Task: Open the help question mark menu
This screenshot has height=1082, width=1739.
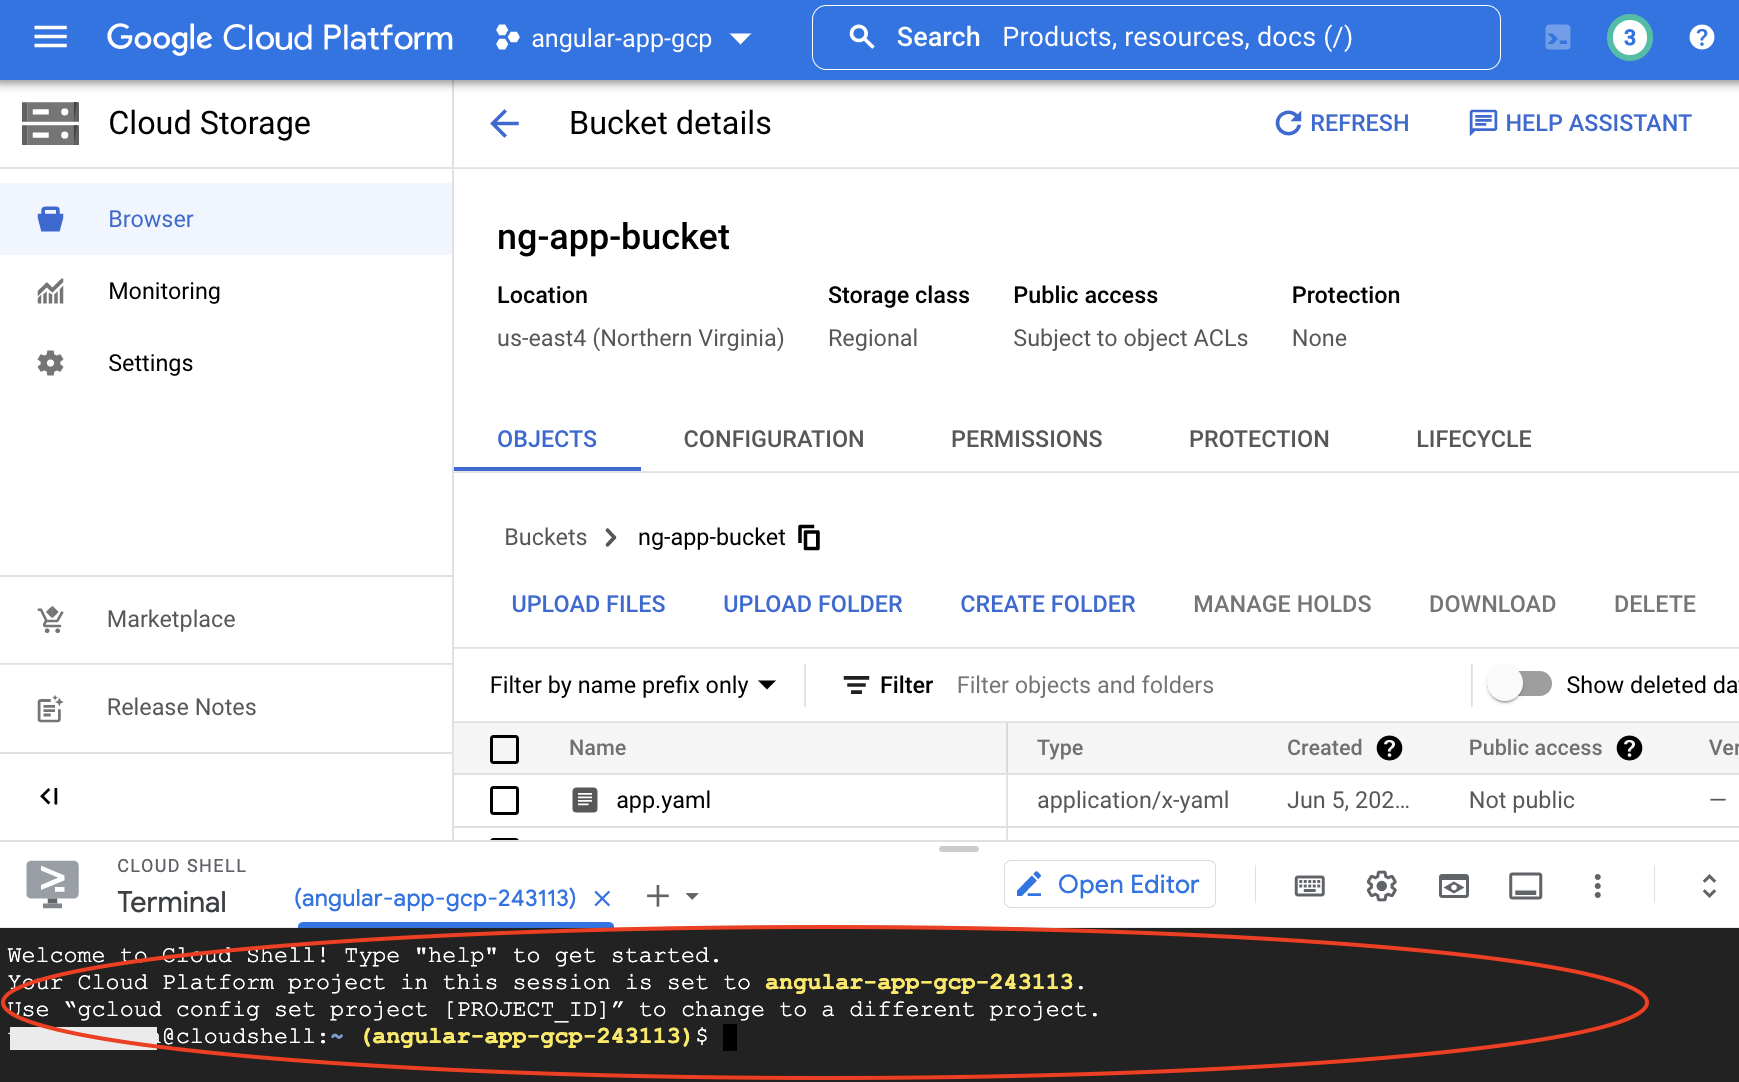Action: (1701, 38)
